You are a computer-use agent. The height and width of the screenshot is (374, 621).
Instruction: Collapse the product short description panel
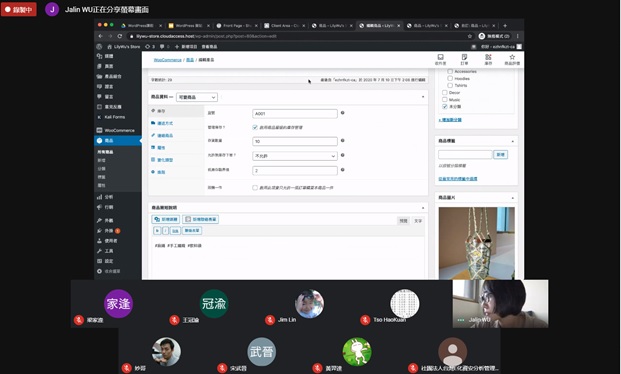click(x=423, y=208)
